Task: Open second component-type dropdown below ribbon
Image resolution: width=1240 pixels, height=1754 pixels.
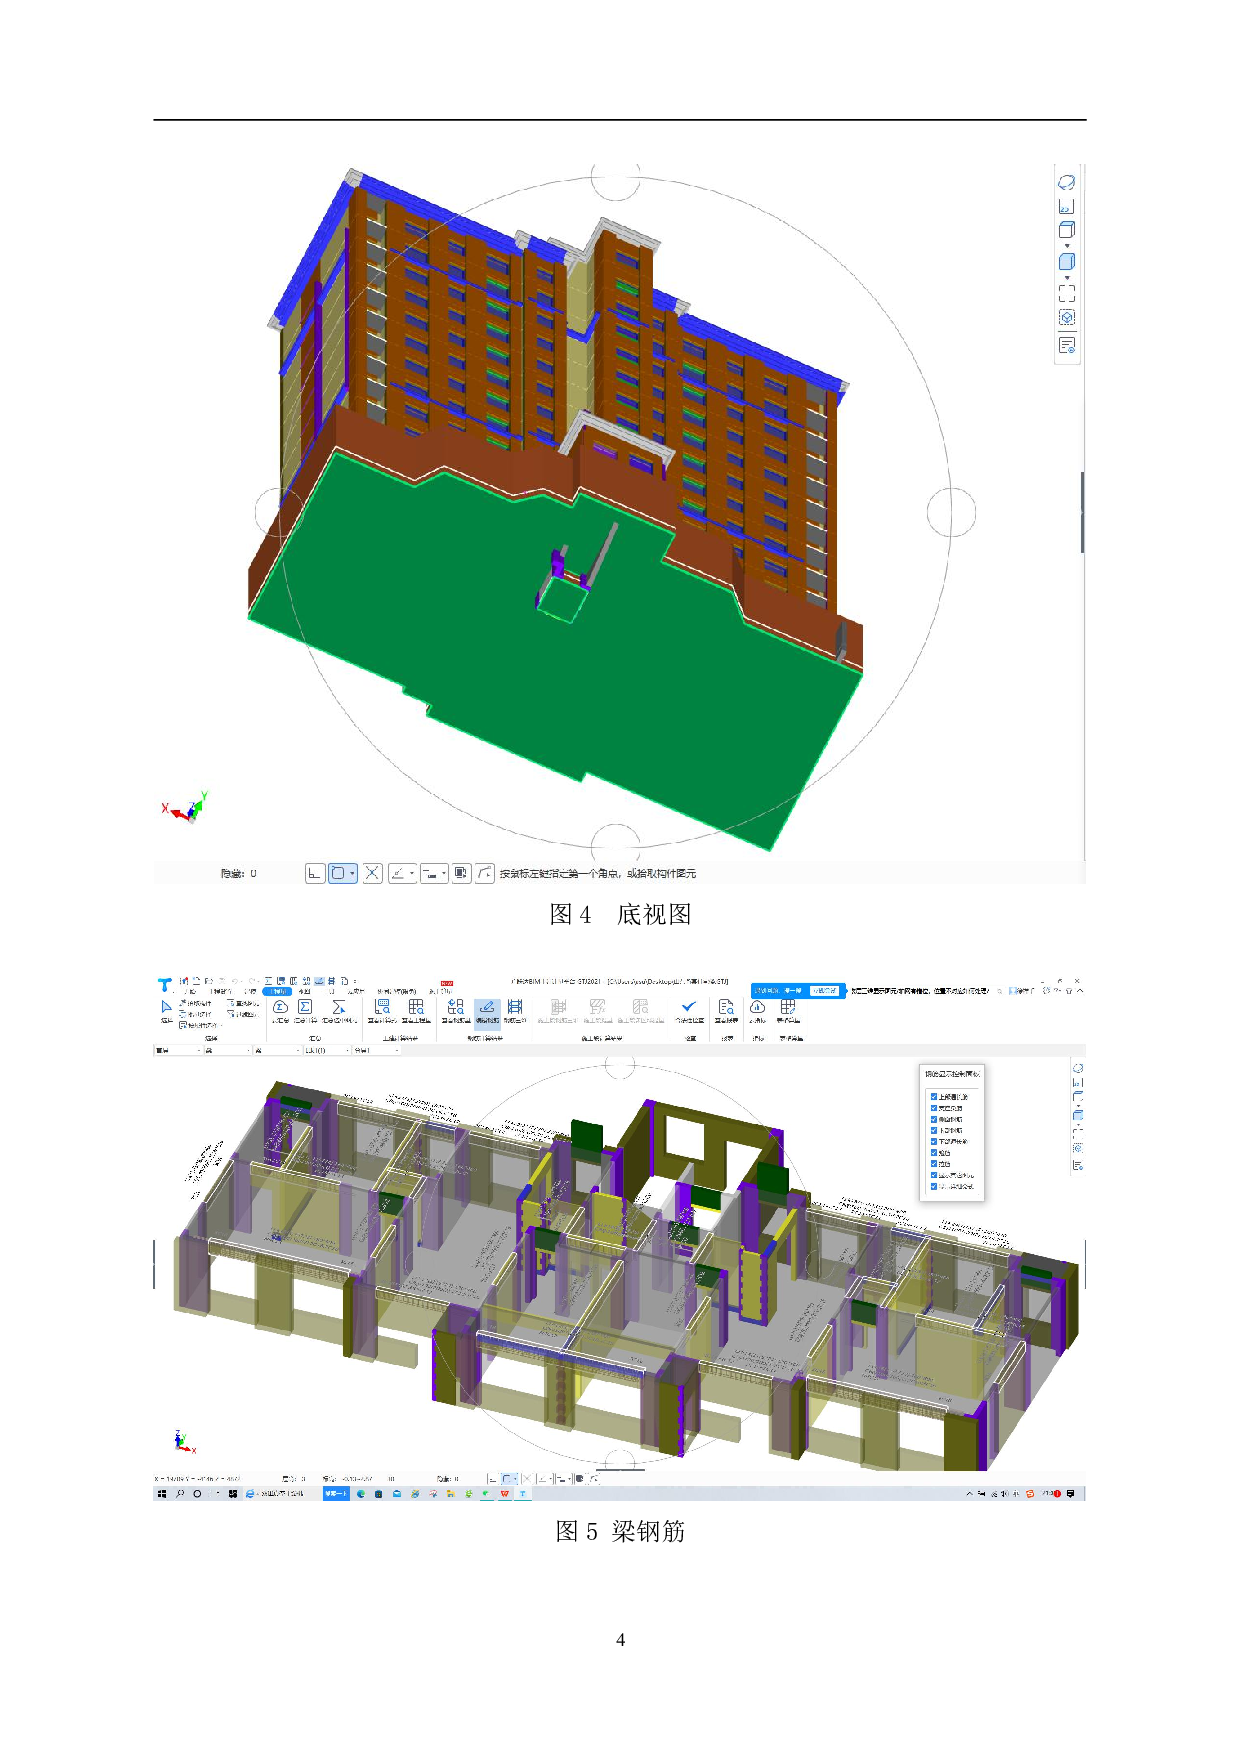Action: (x=228, y=1050)
